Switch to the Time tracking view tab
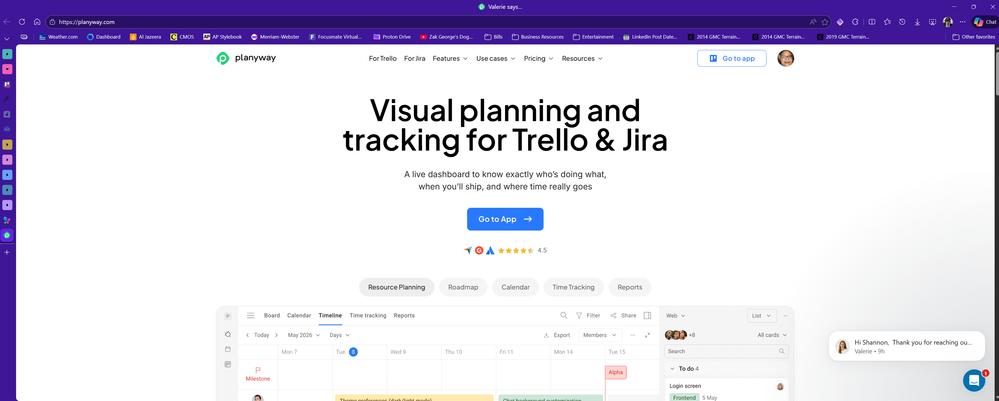The image size is (999, 401). click(x=368, y=316)
